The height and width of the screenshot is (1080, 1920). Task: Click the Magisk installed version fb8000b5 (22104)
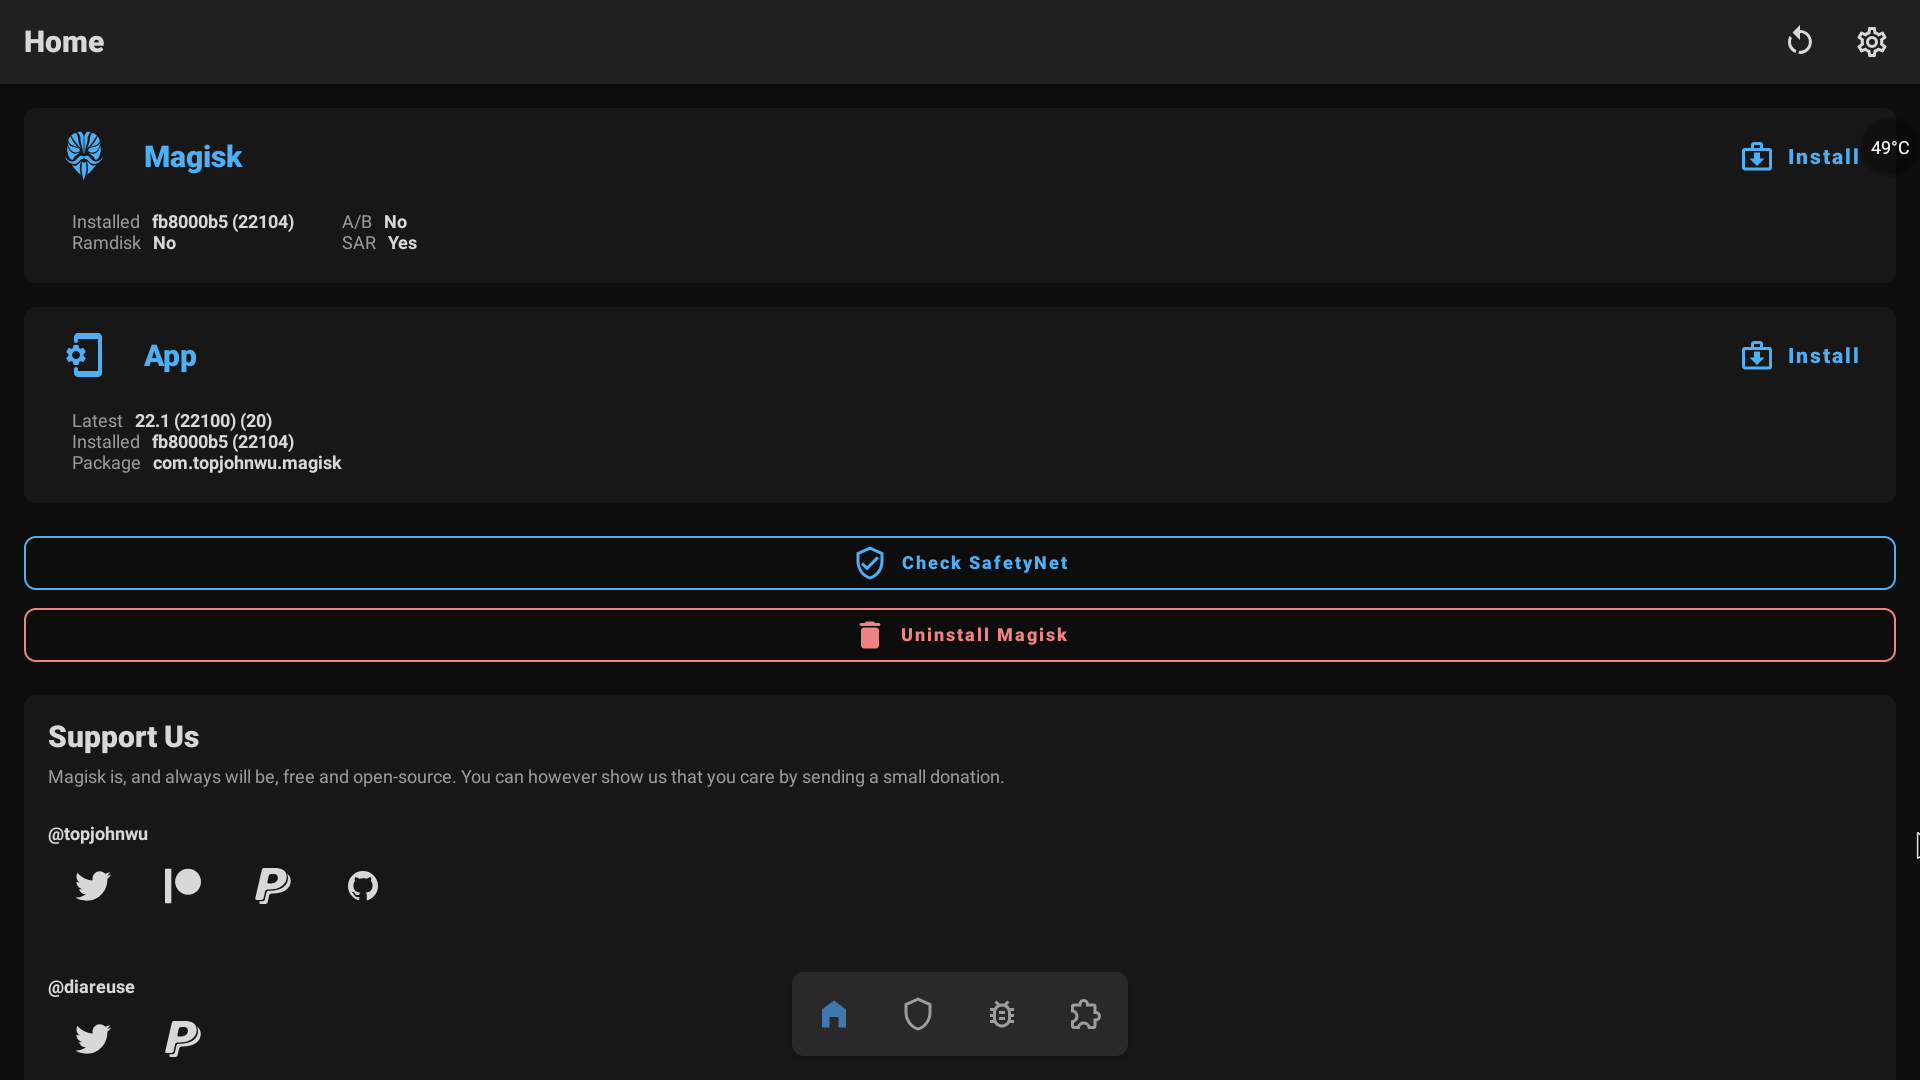[223, 222]
